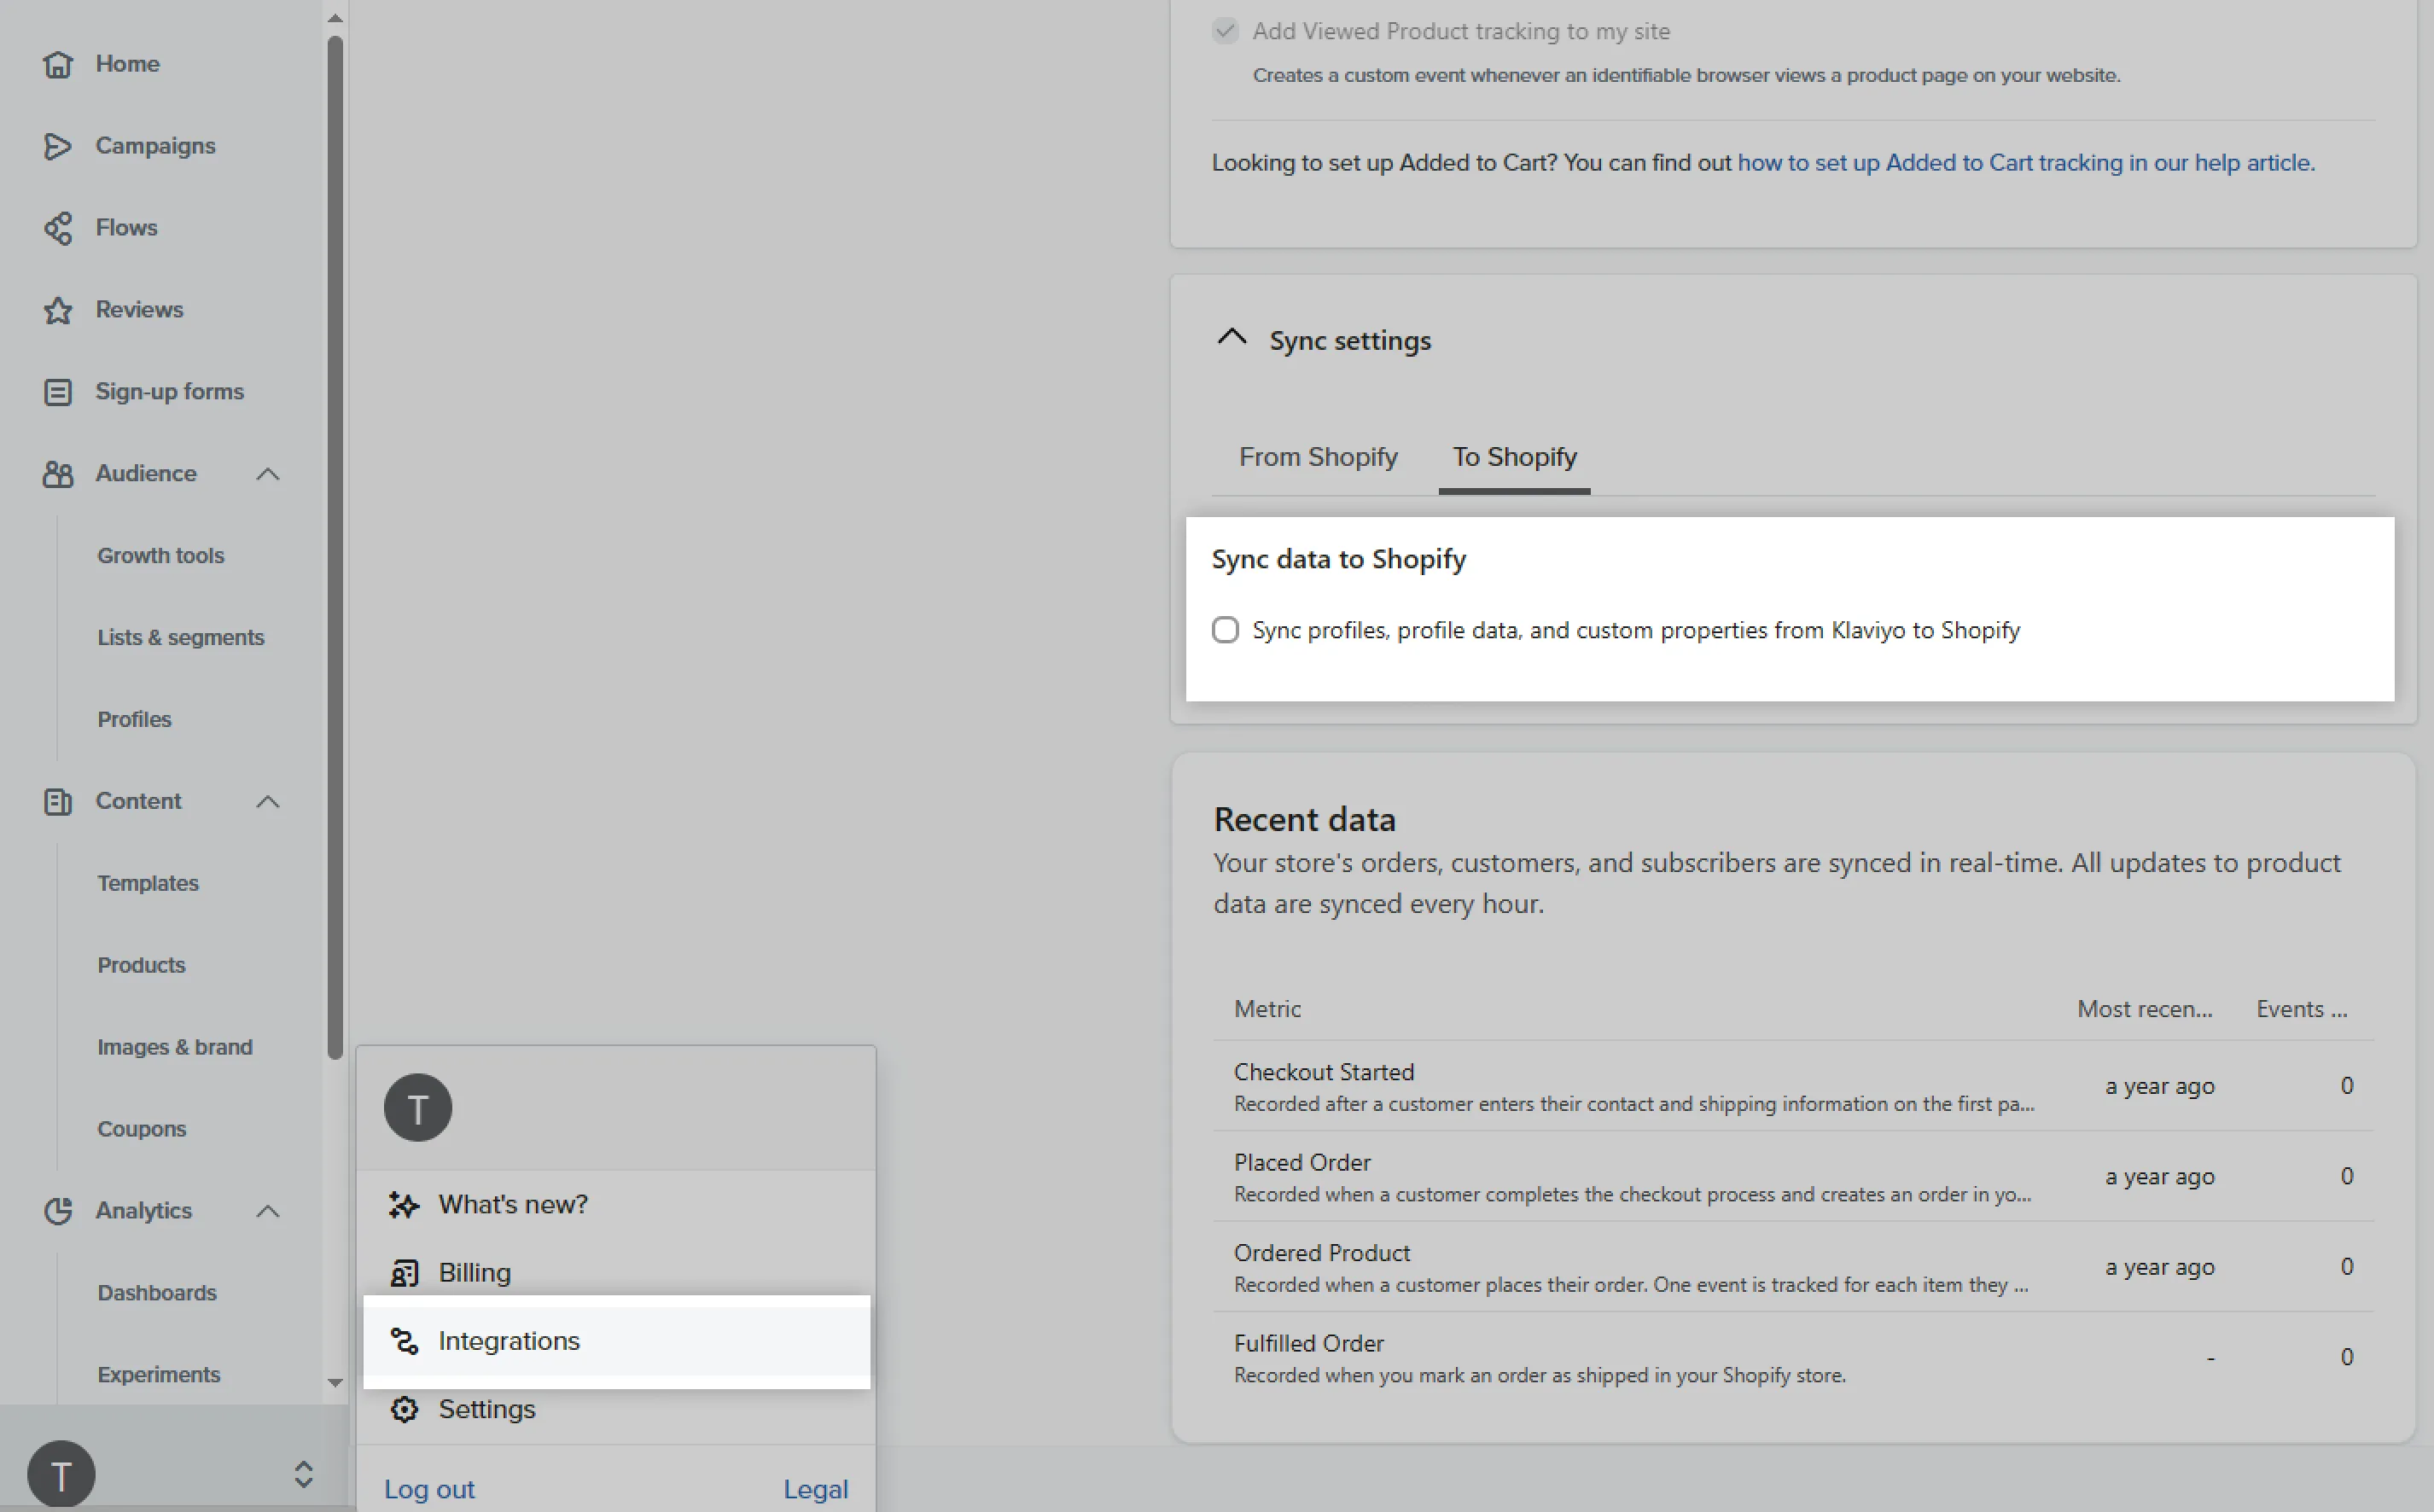2434x1512 pixels.
Task: Toggle the account switcher up-down arrows
Action: [x=304, y=1474]
